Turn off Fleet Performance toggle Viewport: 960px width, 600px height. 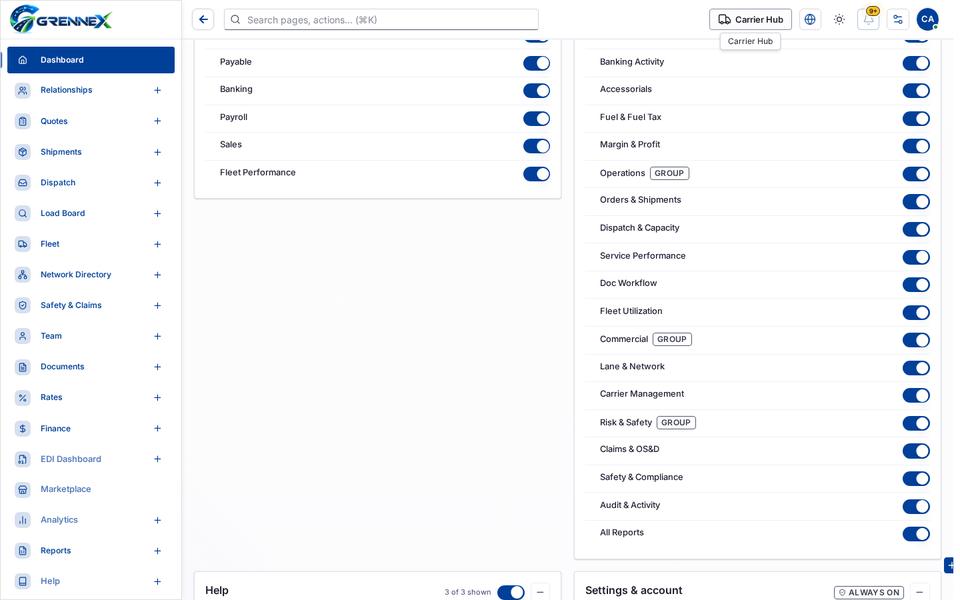tap(536, 174)
